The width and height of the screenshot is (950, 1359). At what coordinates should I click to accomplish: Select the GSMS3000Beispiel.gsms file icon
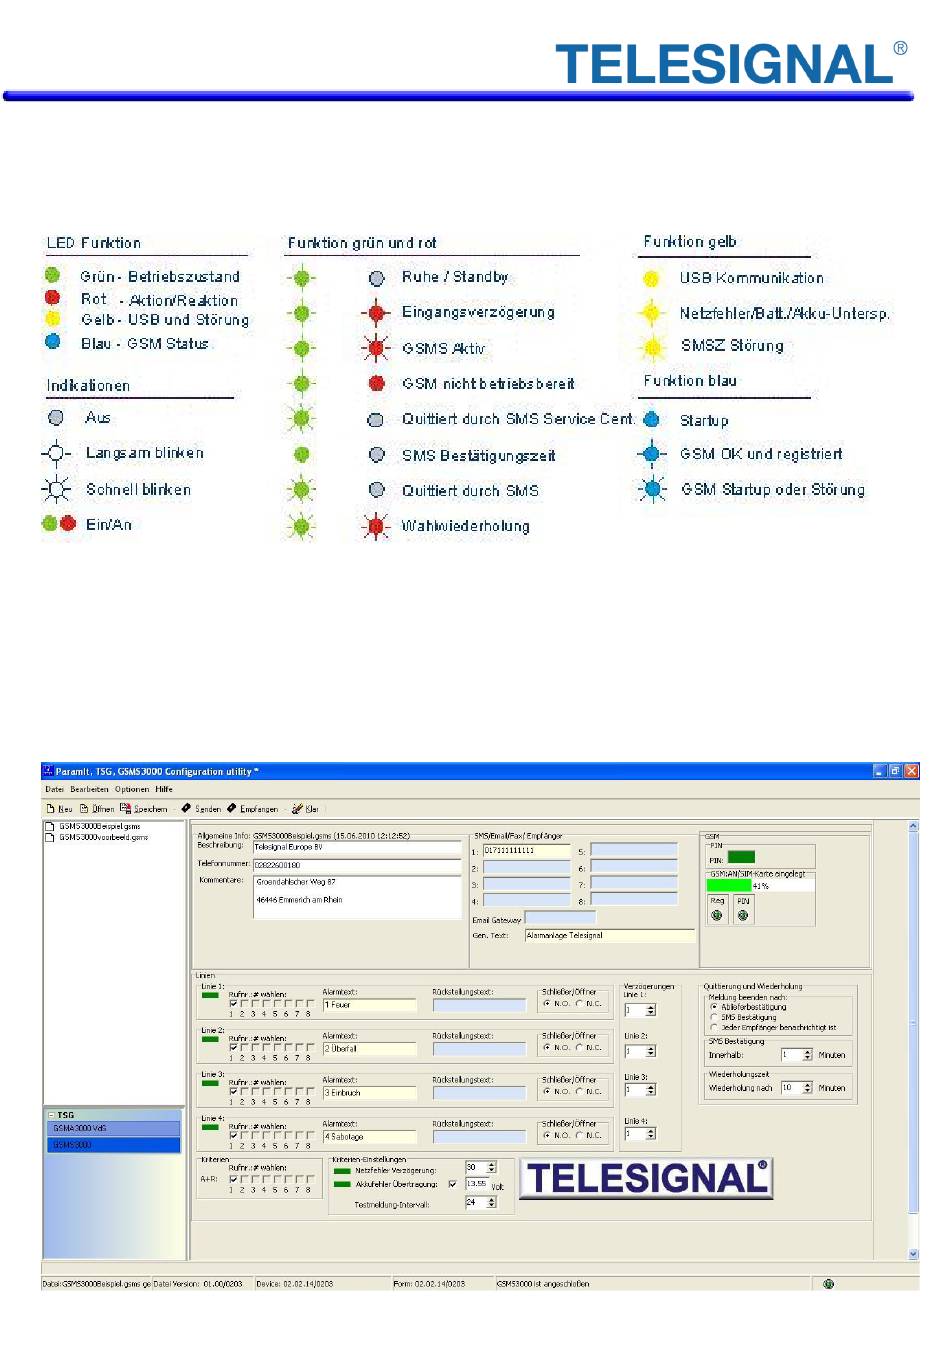click(x=50, y=827)
